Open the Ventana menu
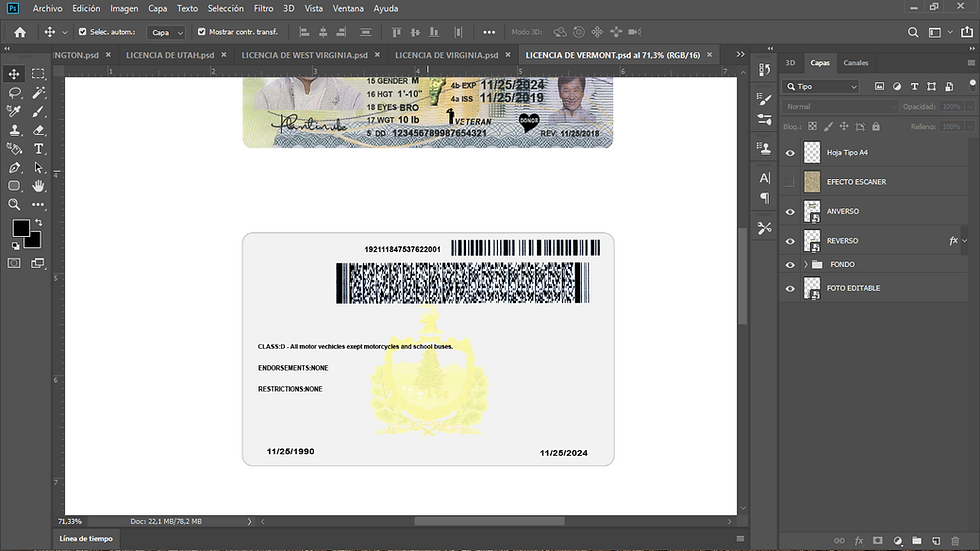The width and height of the screenshot is (980, 551). (348, 8)
